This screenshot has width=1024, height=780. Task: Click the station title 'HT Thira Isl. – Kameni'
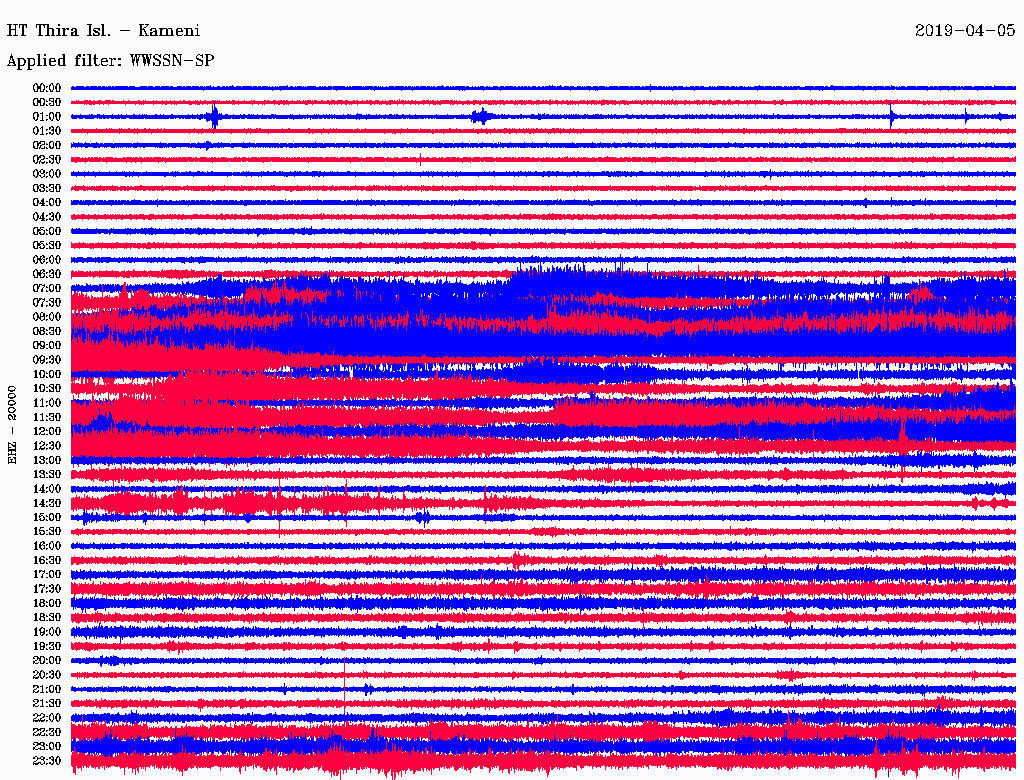pyautogui.click(x=103, y=31)
